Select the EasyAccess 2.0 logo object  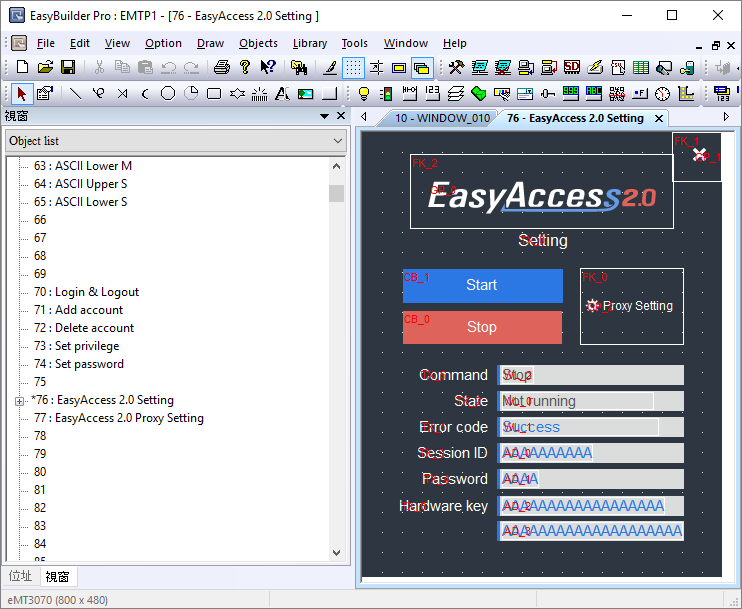click(x=542, y=192)
